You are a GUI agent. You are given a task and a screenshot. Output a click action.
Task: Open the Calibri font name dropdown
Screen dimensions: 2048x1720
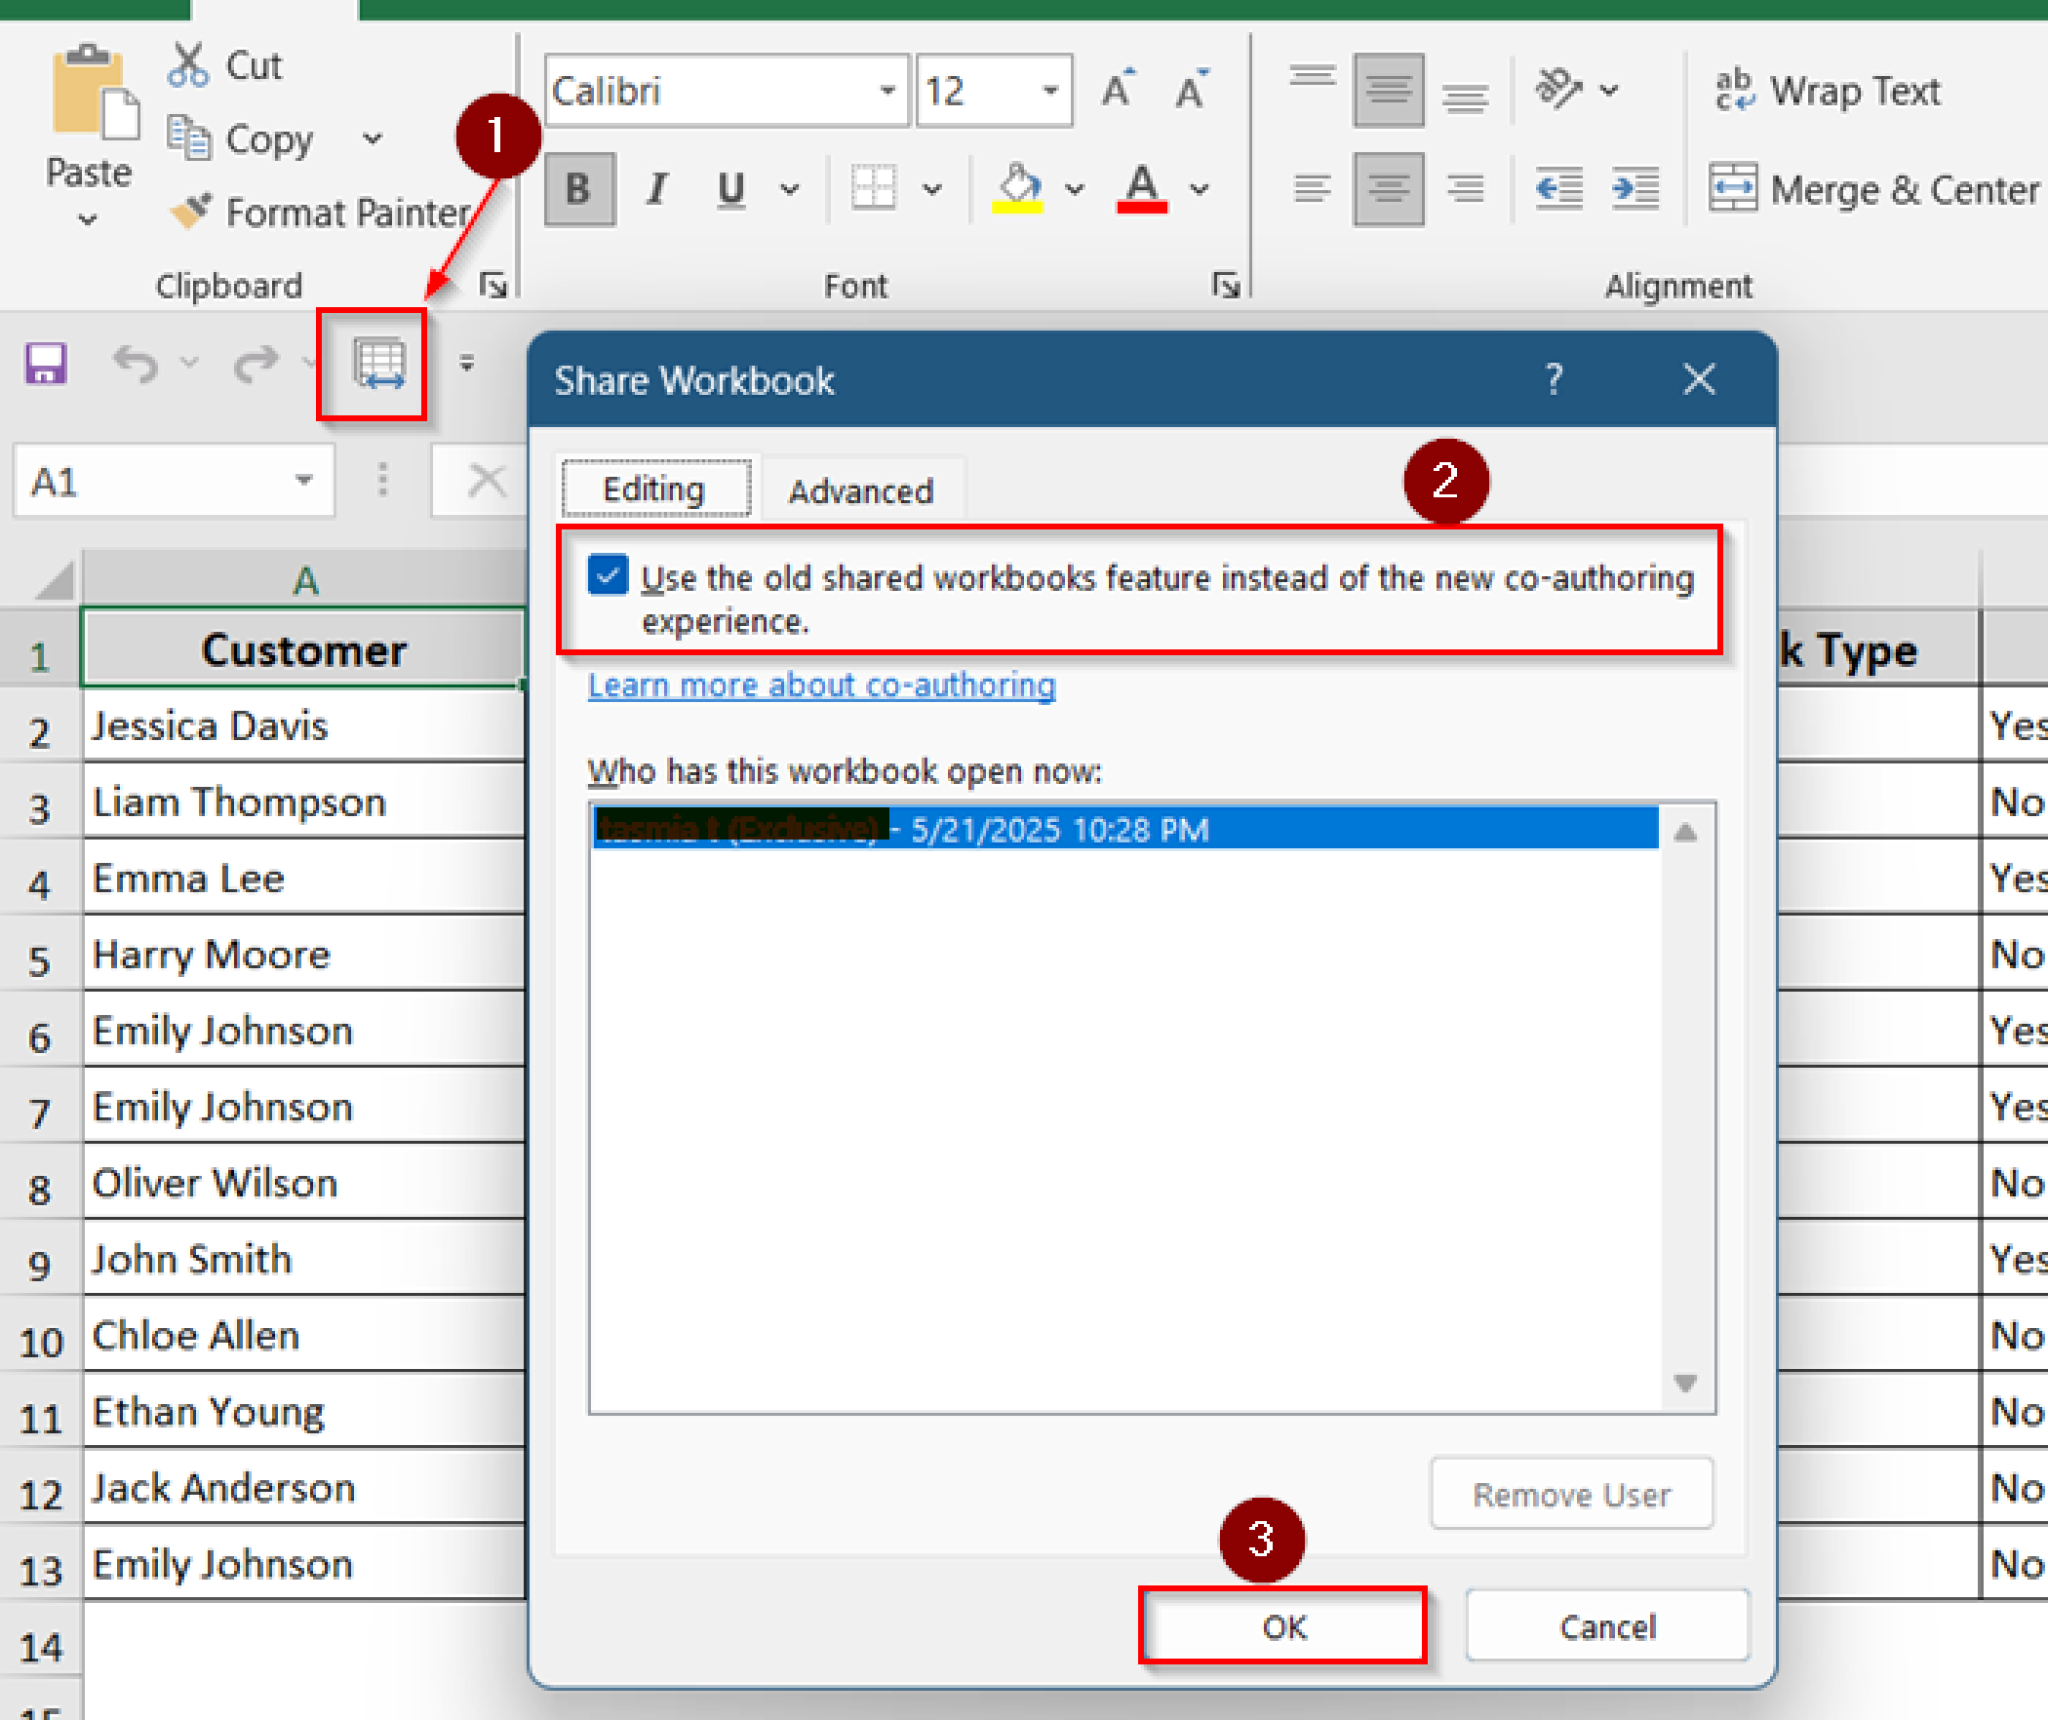coord(888,90)
